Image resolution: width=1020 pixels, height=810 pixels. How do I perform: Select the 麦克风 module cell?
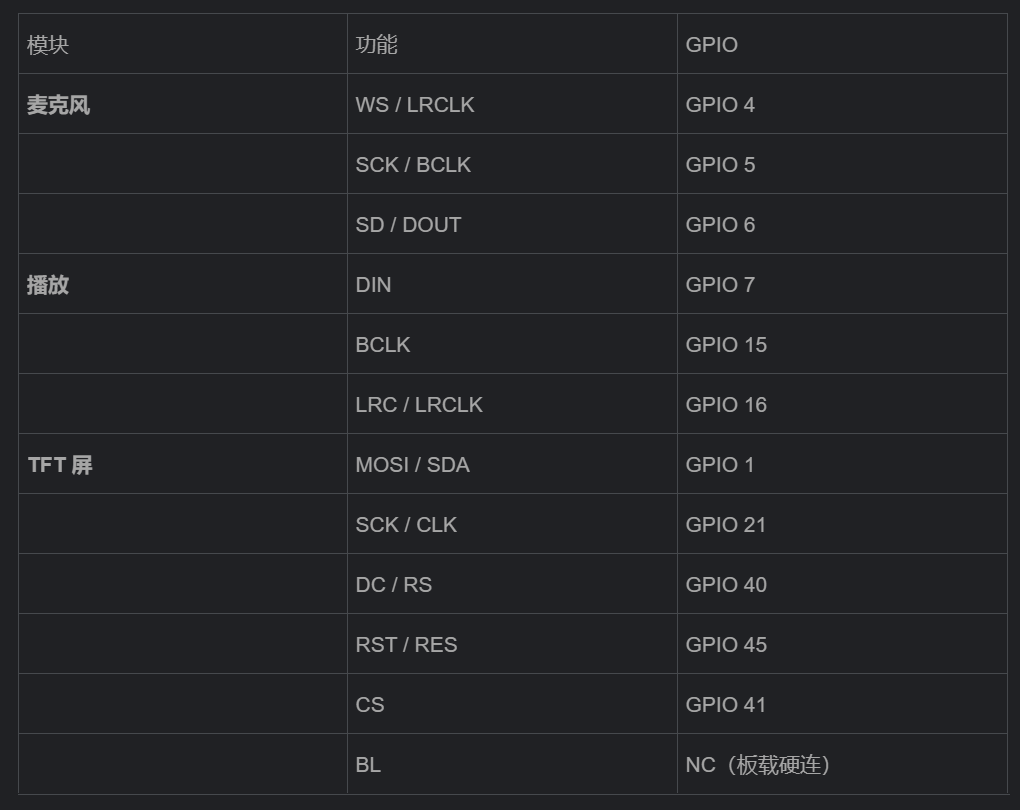point(183,103)
